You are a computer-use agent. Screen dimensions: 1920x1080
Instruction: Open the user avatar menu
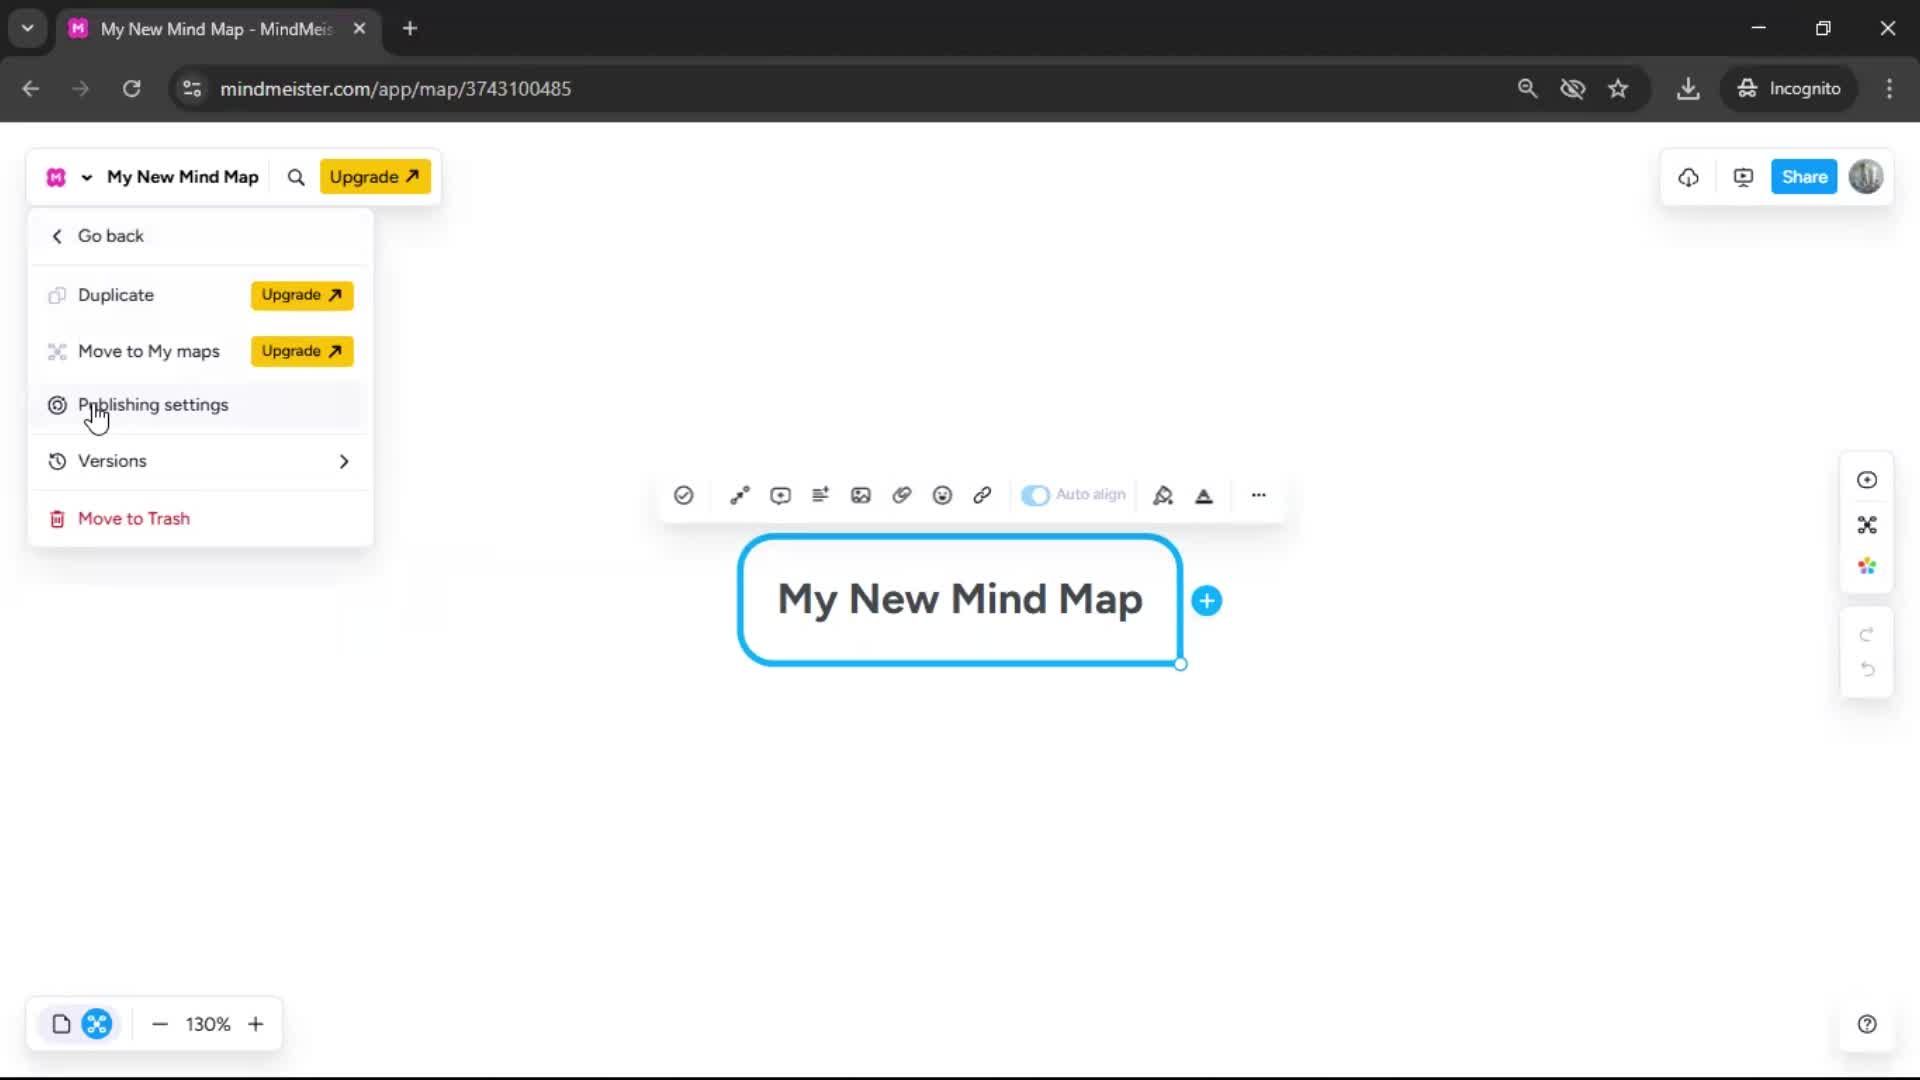coord(1866,177)
